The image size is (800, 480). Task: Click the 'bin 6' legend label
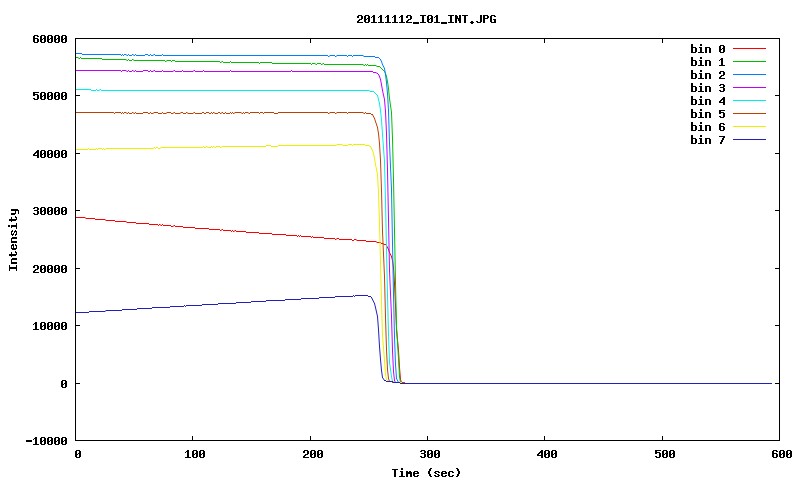point(707,127)
